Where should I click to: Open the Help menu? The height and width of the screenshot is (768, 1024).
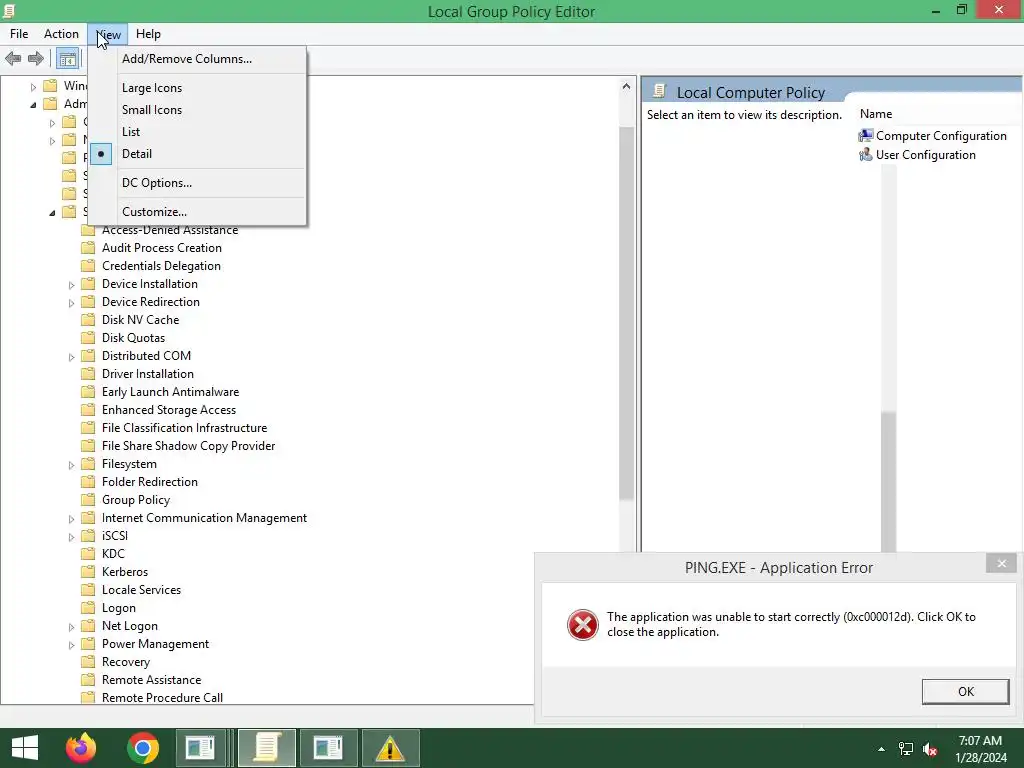[148, 34]
